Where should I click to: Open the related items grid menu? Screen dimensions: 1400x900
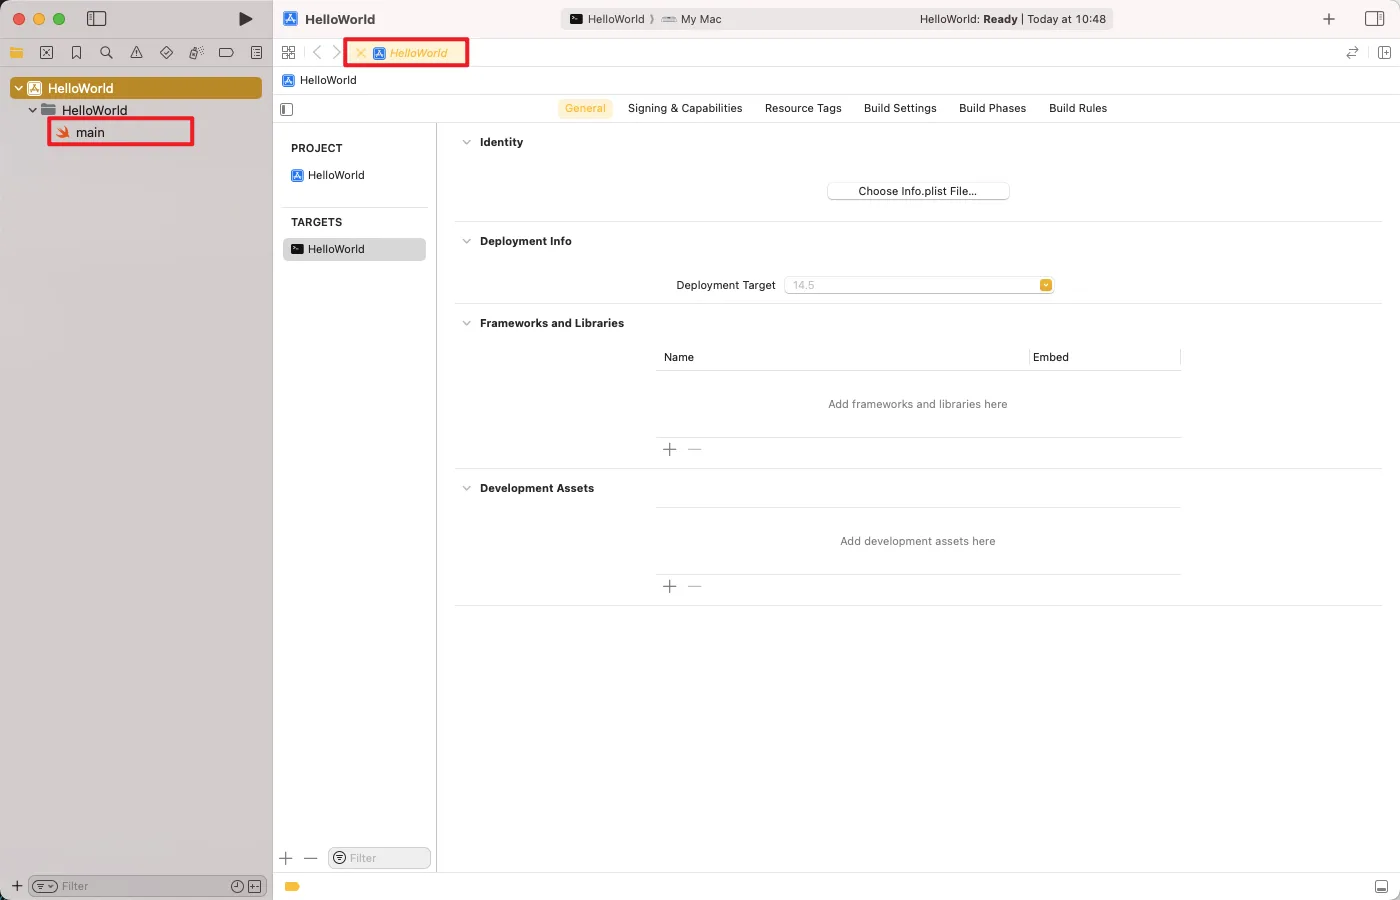point(288,52)
